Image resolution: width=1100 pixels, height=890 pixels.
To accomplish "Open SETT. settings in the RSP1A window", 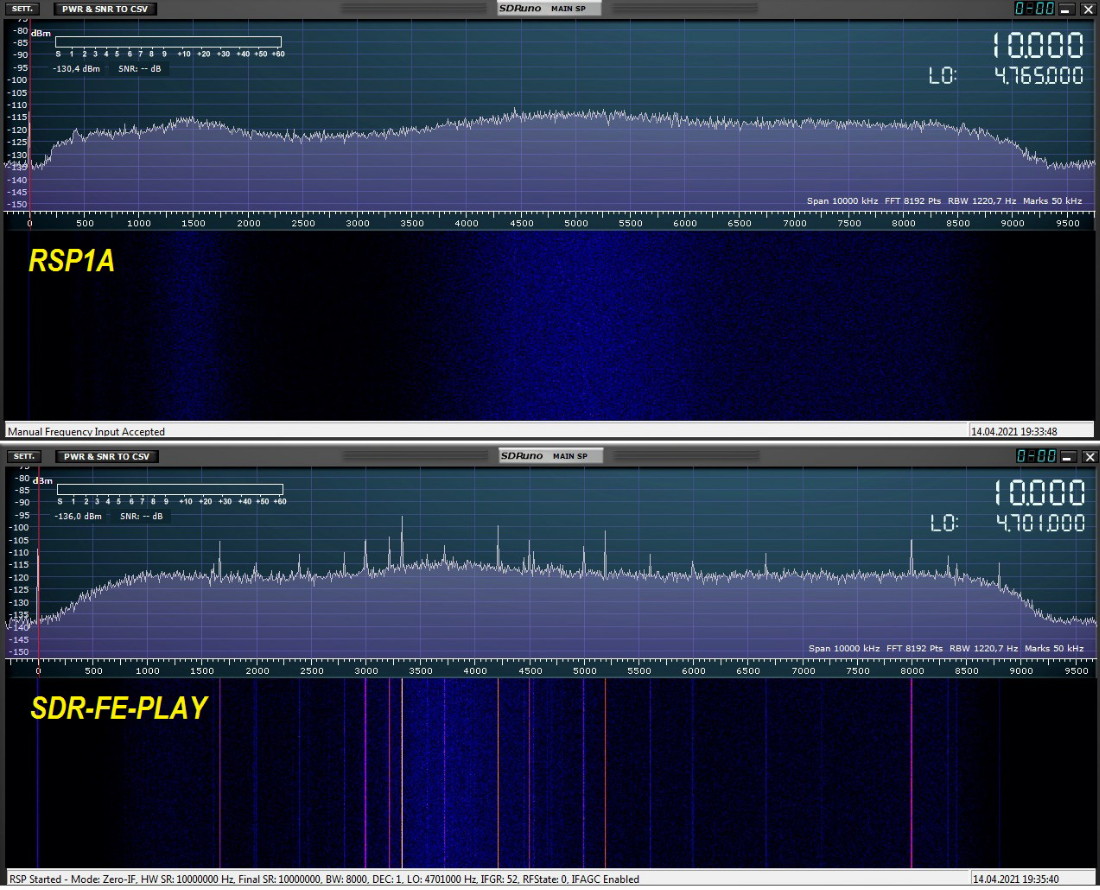I will (x=22, y=9).
